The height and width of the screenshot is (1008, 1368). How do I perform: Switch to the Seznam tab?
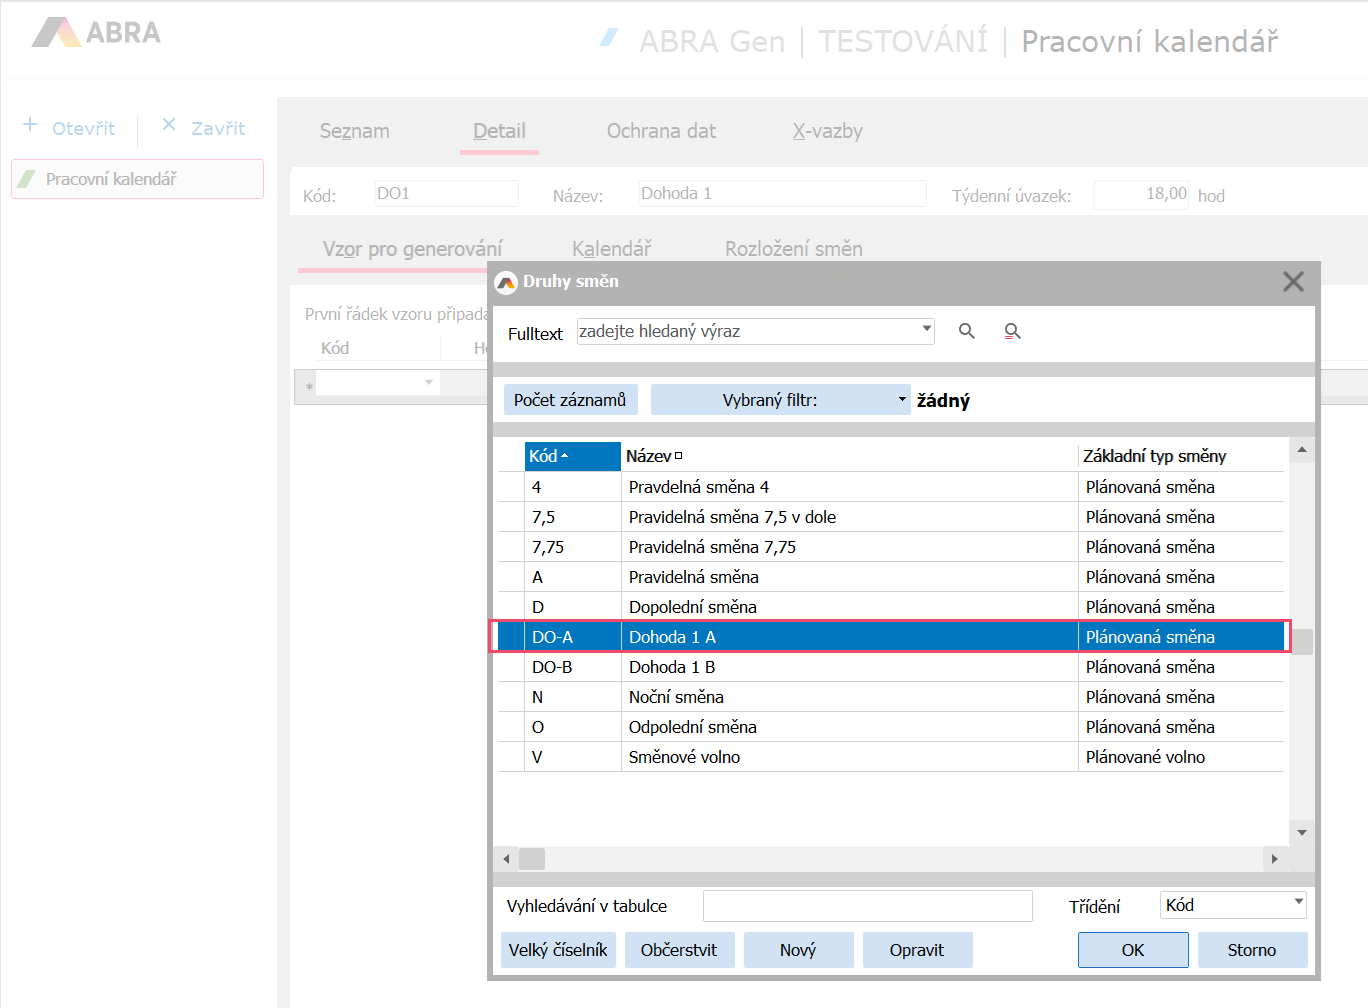click(354, 131)
